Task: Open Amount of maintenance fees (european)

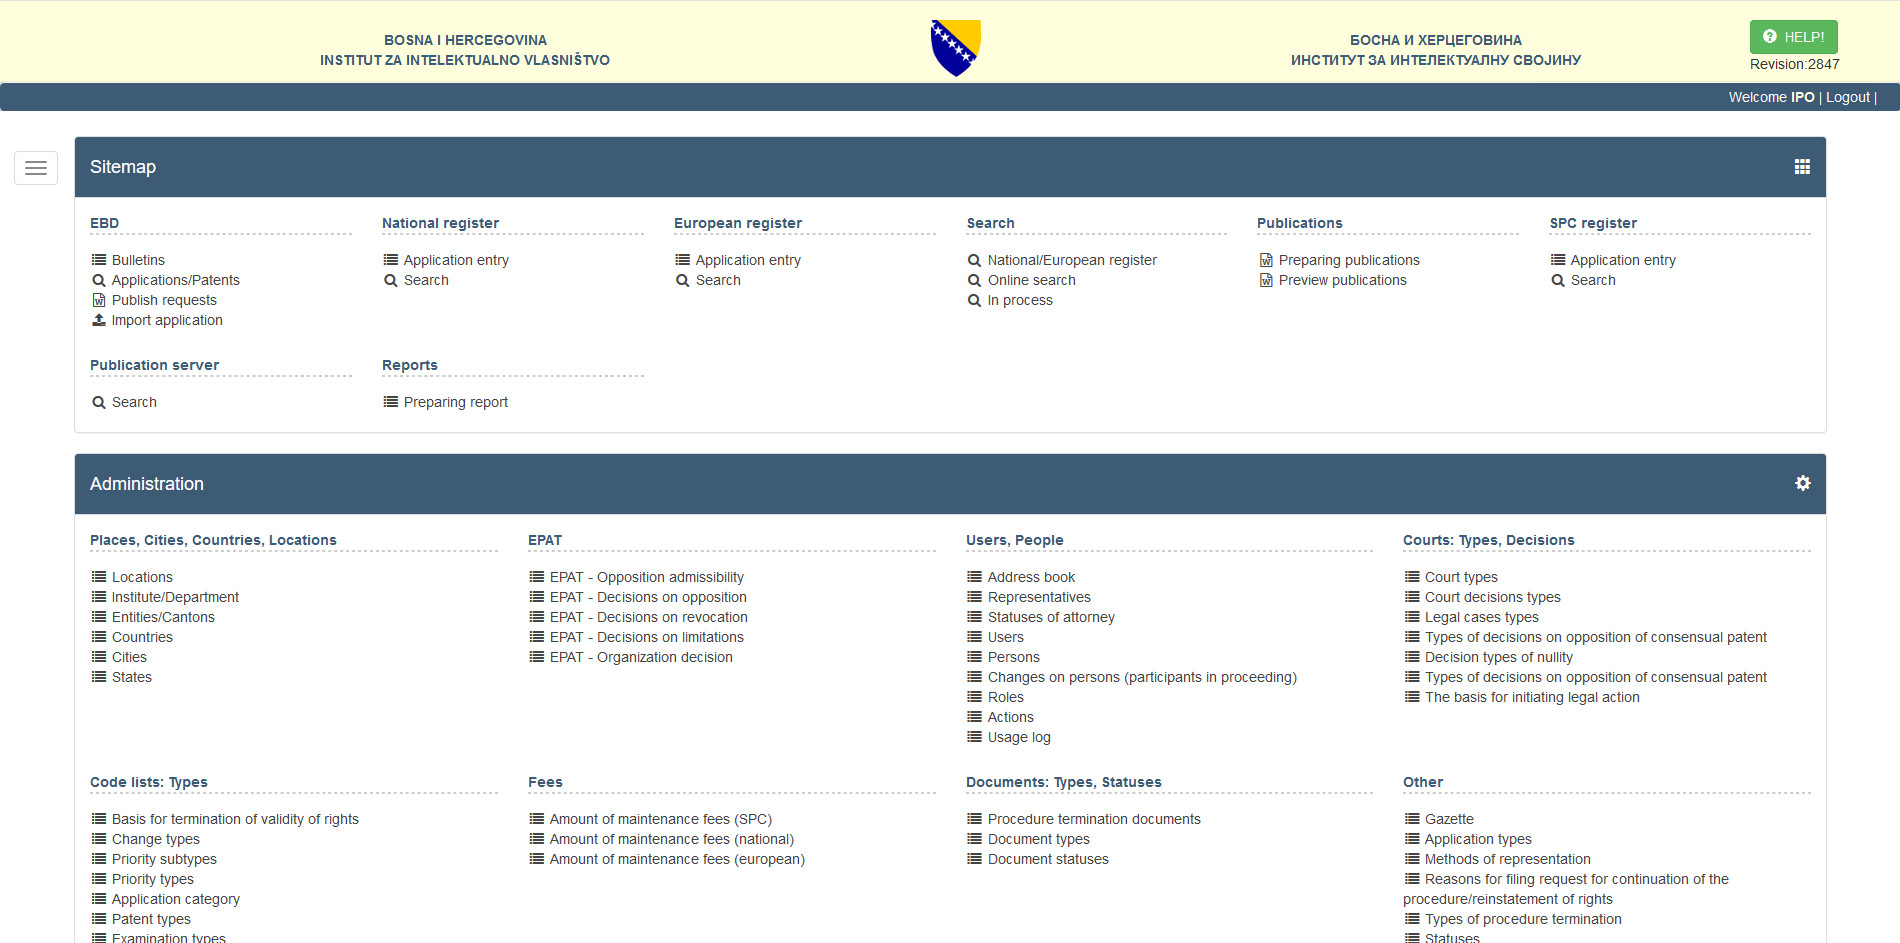Action: point(677,859)
